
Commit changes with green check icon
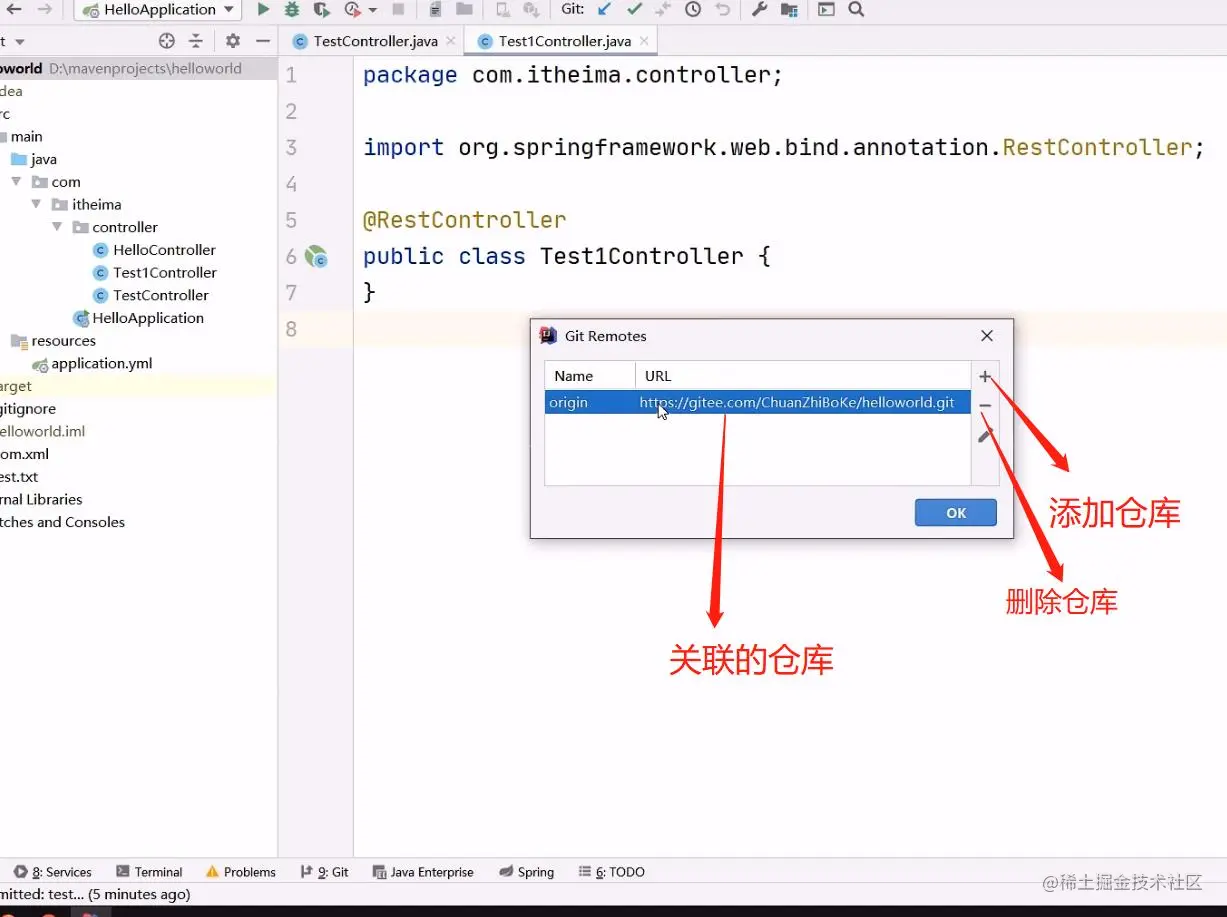coord(634,9)
